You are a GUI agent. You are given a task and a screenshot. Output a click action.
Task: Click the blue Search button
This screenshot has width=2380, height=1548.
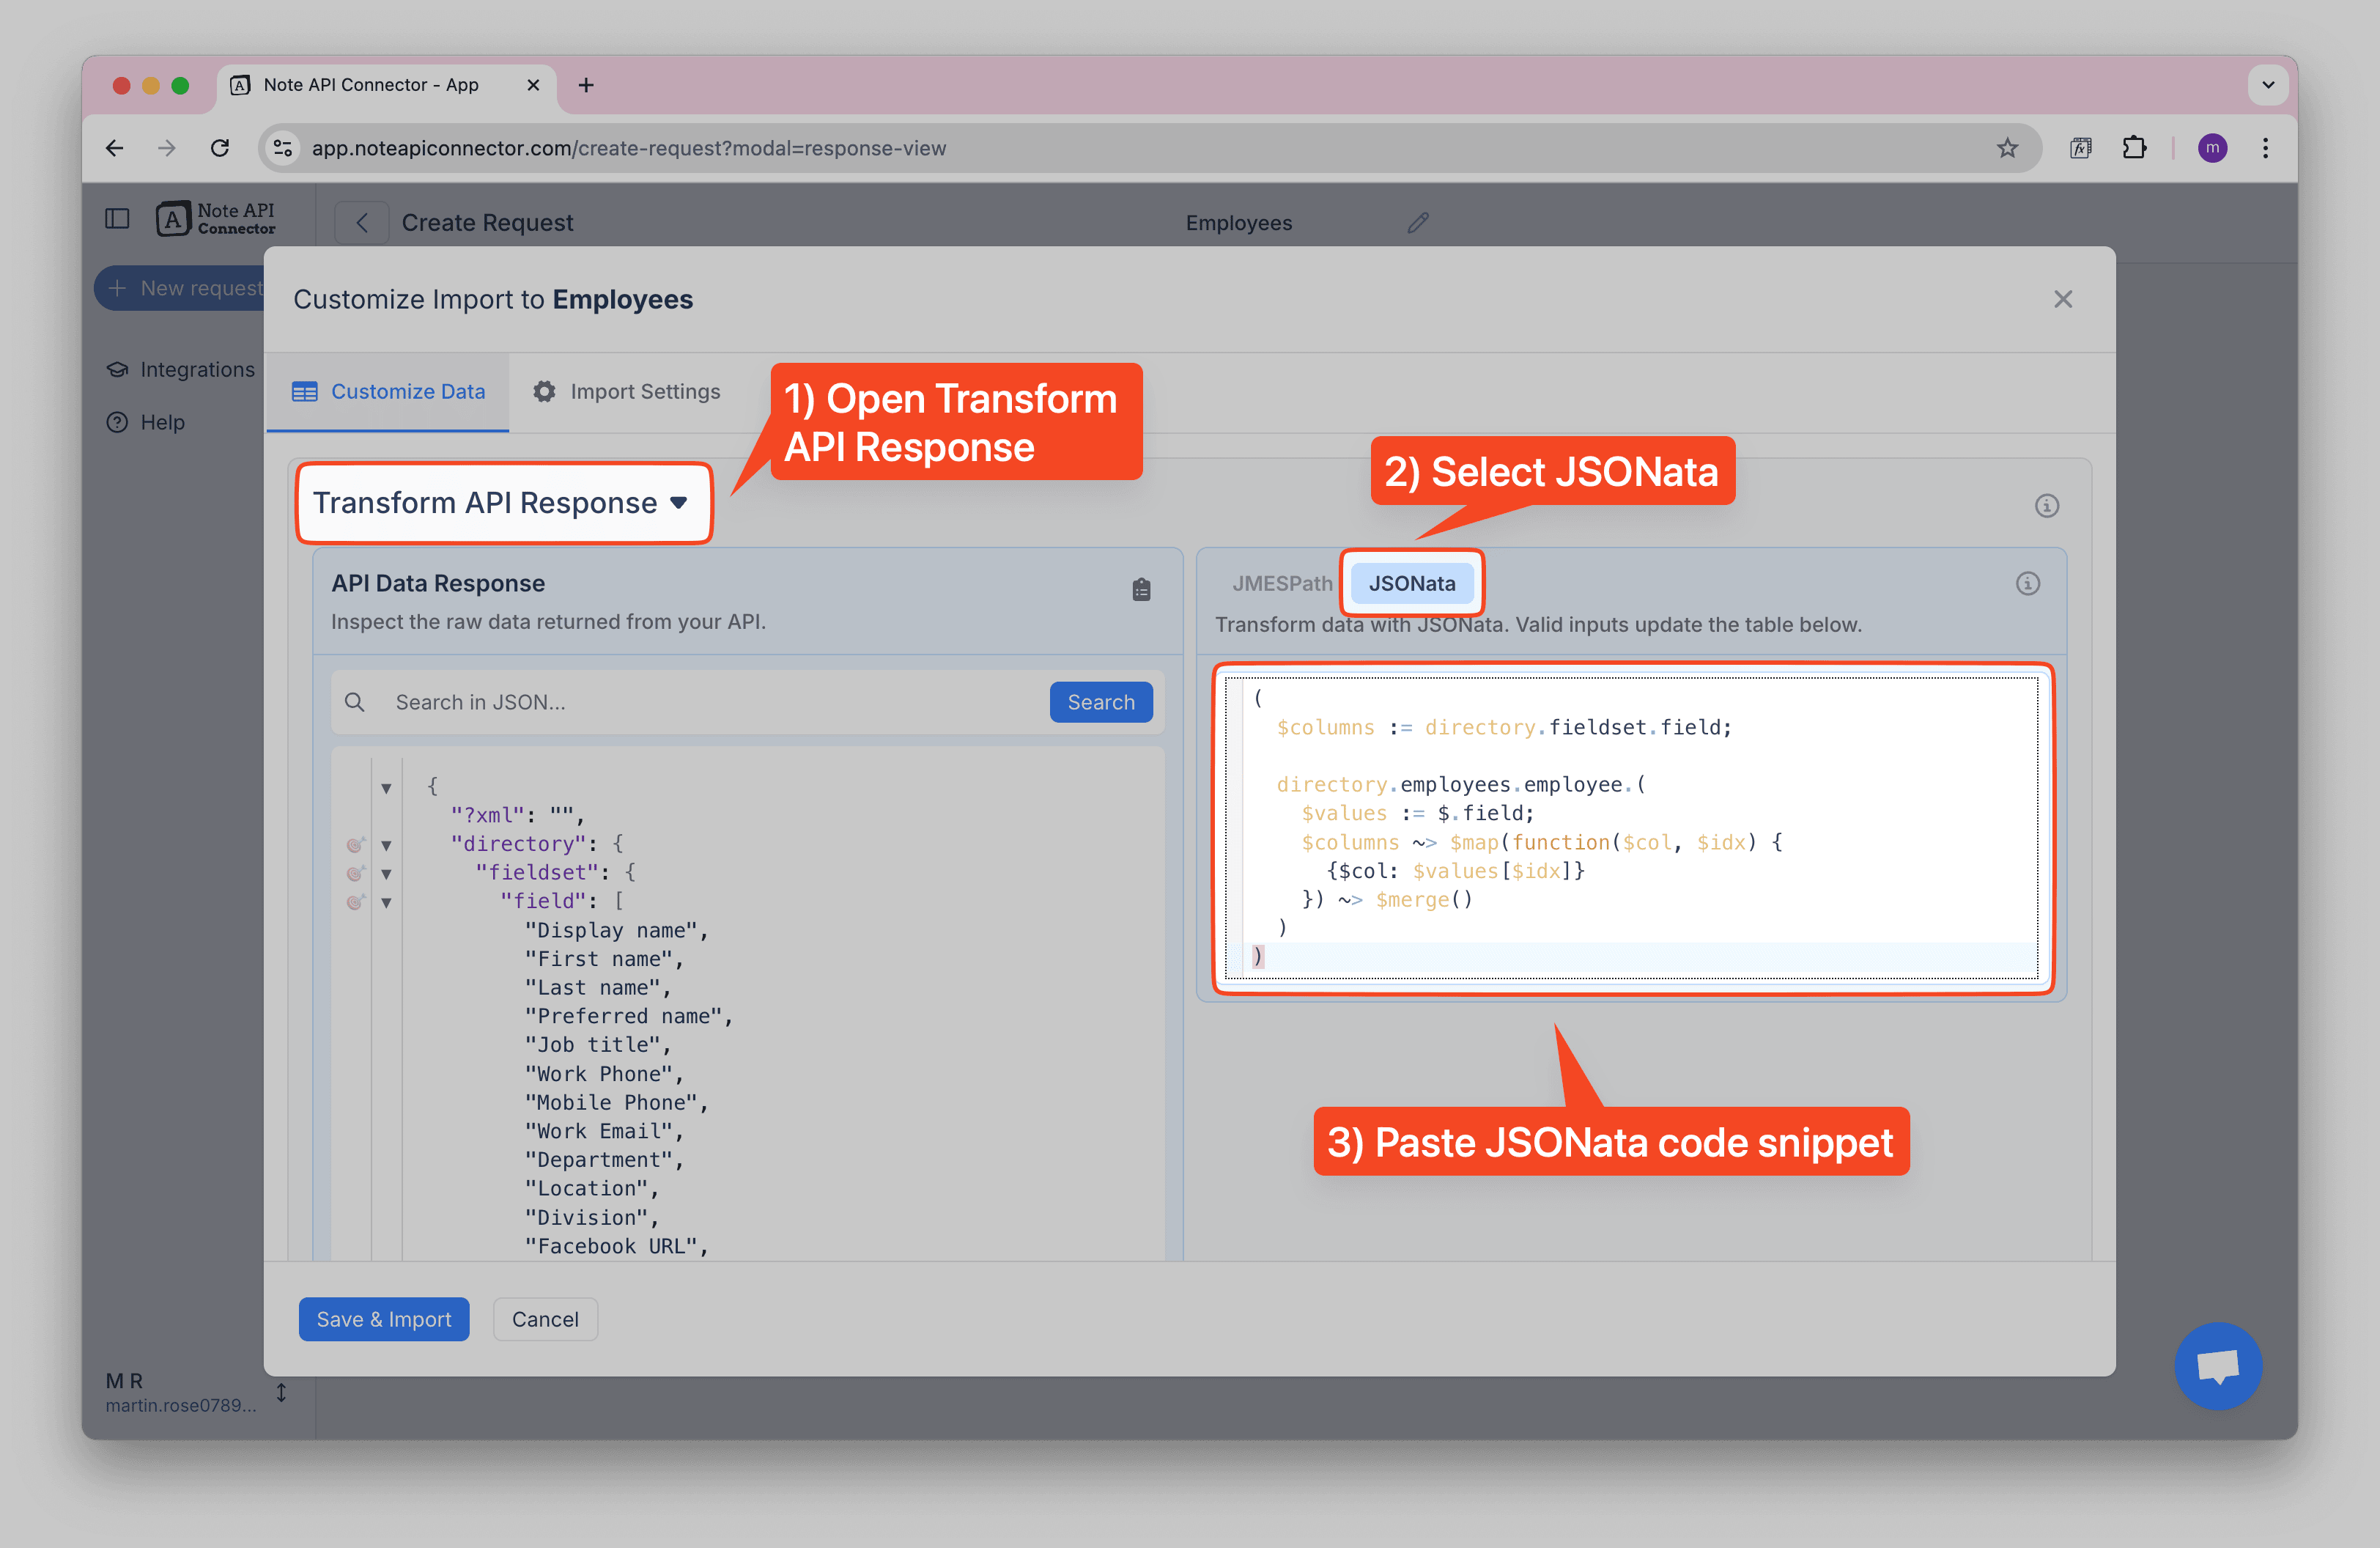(1100, 702)
